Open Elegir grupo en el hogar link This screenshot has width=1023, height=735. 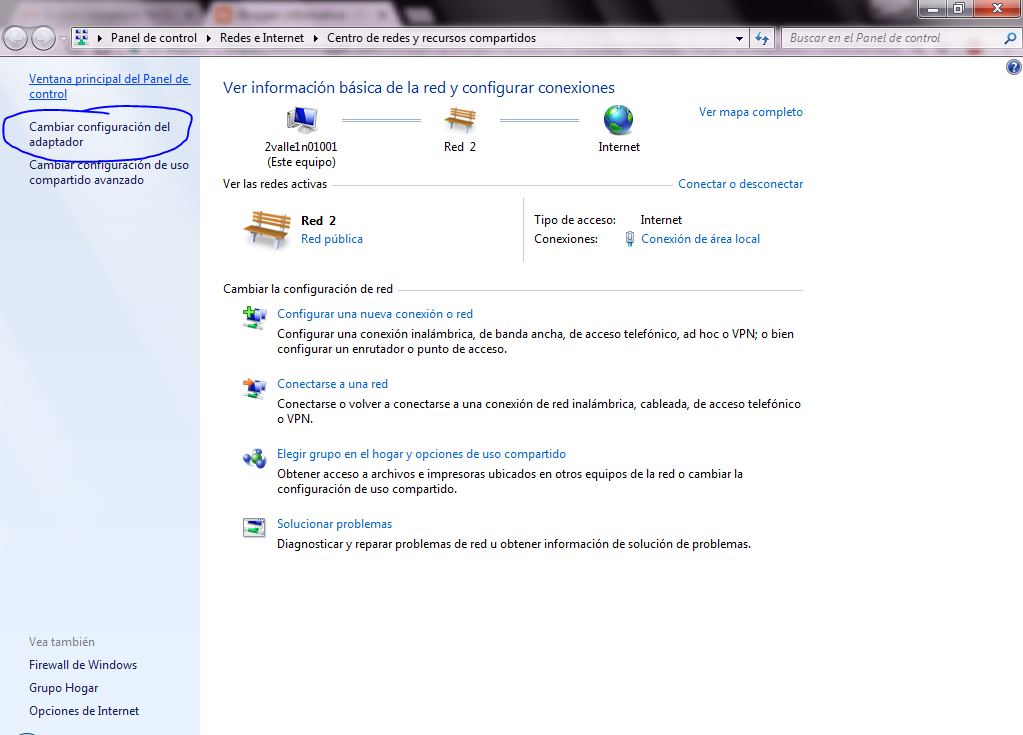point(421,454)
